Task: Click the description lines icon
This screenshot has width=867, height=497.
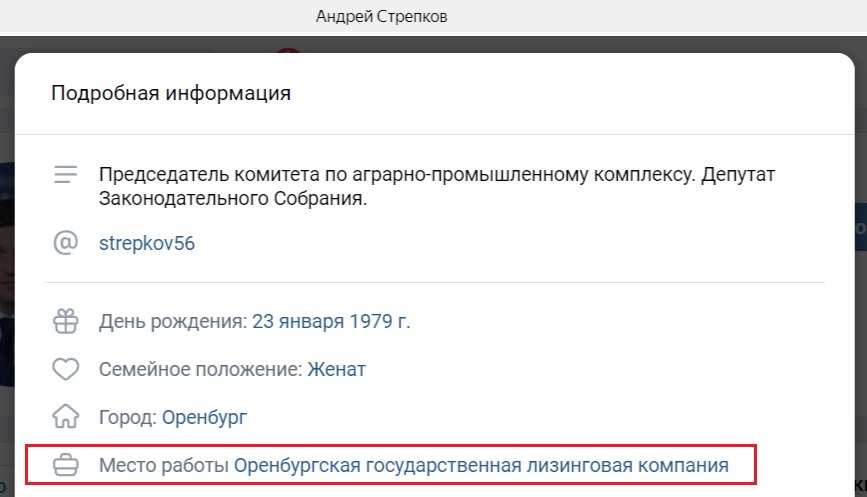Action: pos(66,175)
